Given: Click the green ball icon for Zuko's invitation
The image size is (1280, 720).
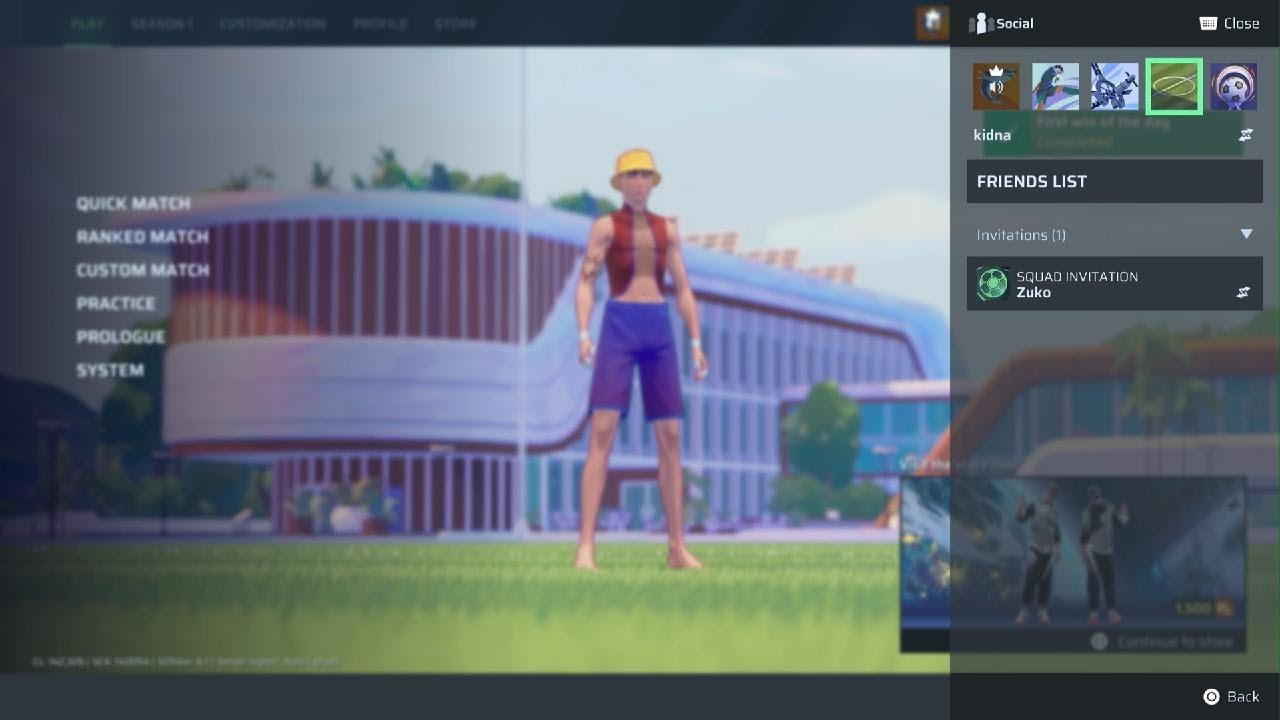Looking at the screenshot, I should [x=992, y=284].
